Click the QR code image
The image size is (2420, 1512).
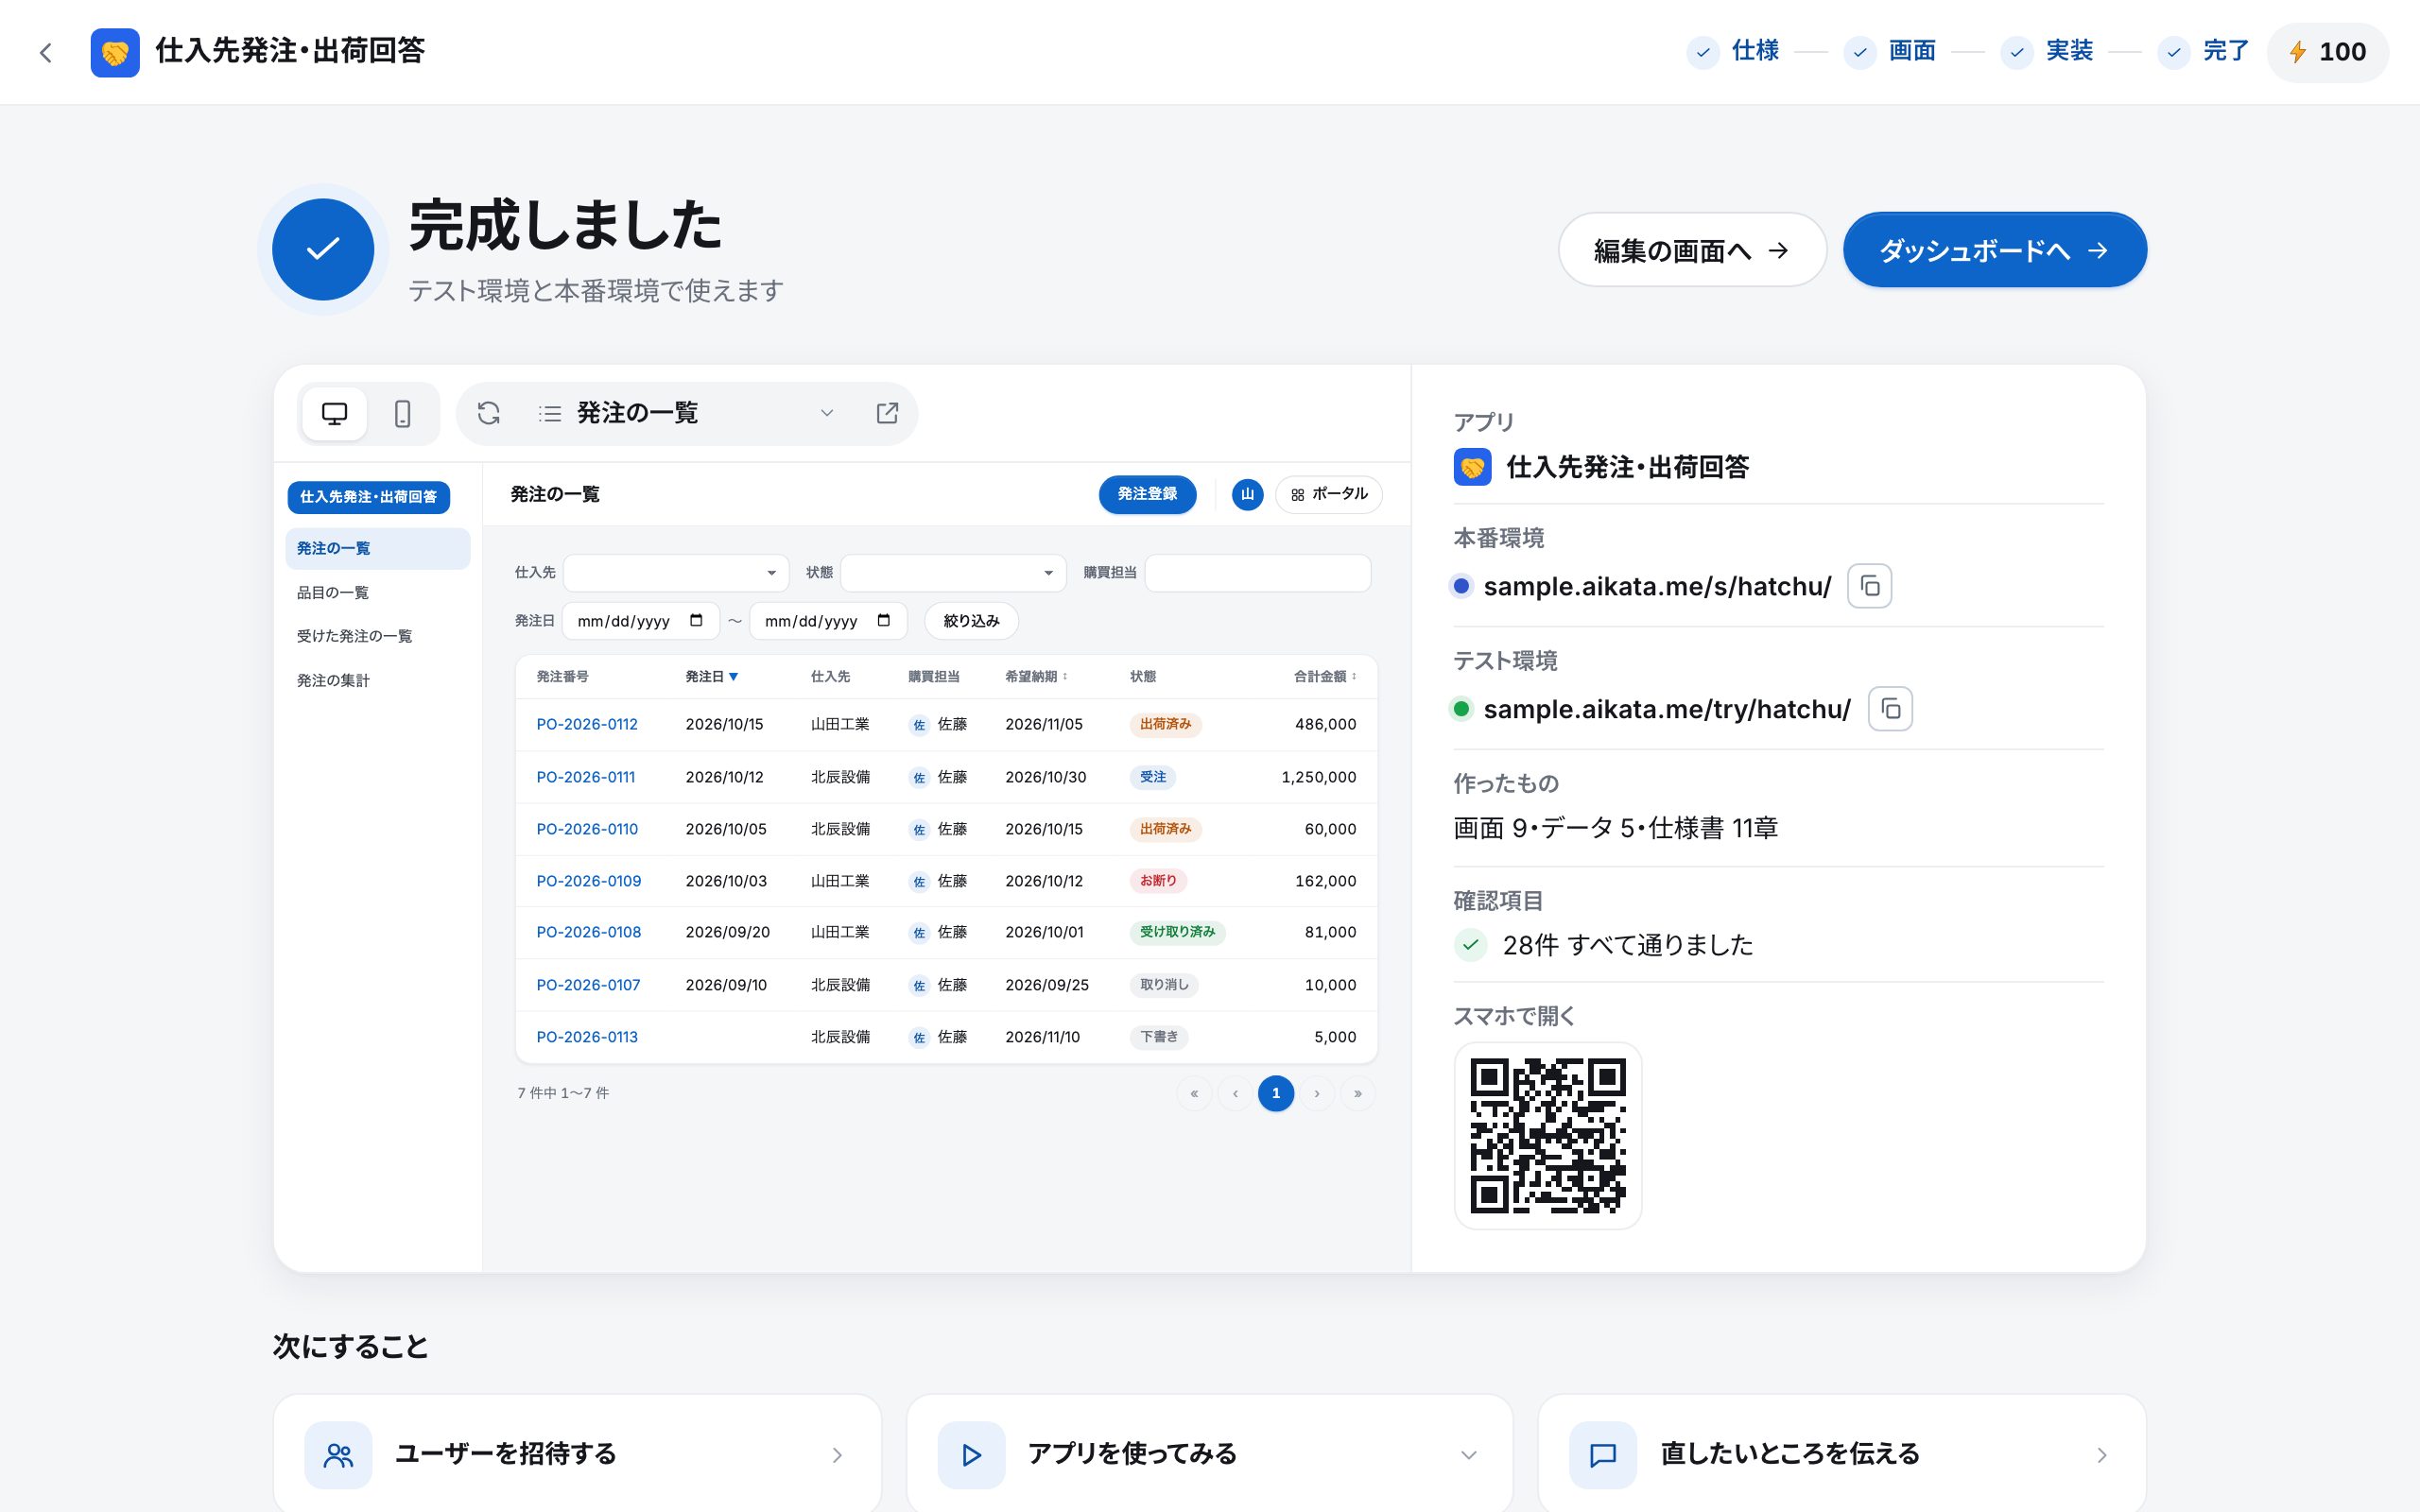(1547, 1136)
